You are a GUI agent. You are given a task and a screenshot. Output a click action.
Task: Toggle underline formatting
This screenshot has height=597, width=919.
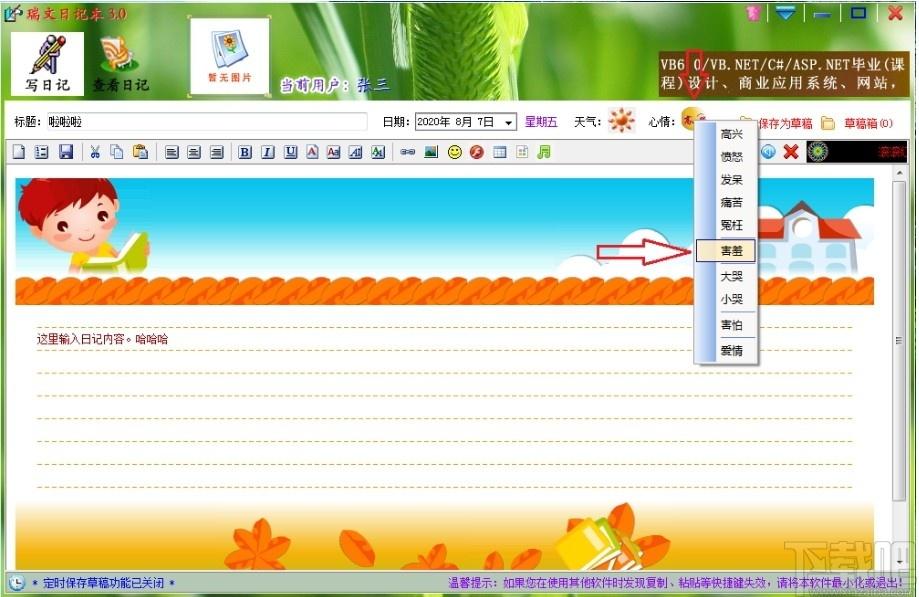coord(290,152)
